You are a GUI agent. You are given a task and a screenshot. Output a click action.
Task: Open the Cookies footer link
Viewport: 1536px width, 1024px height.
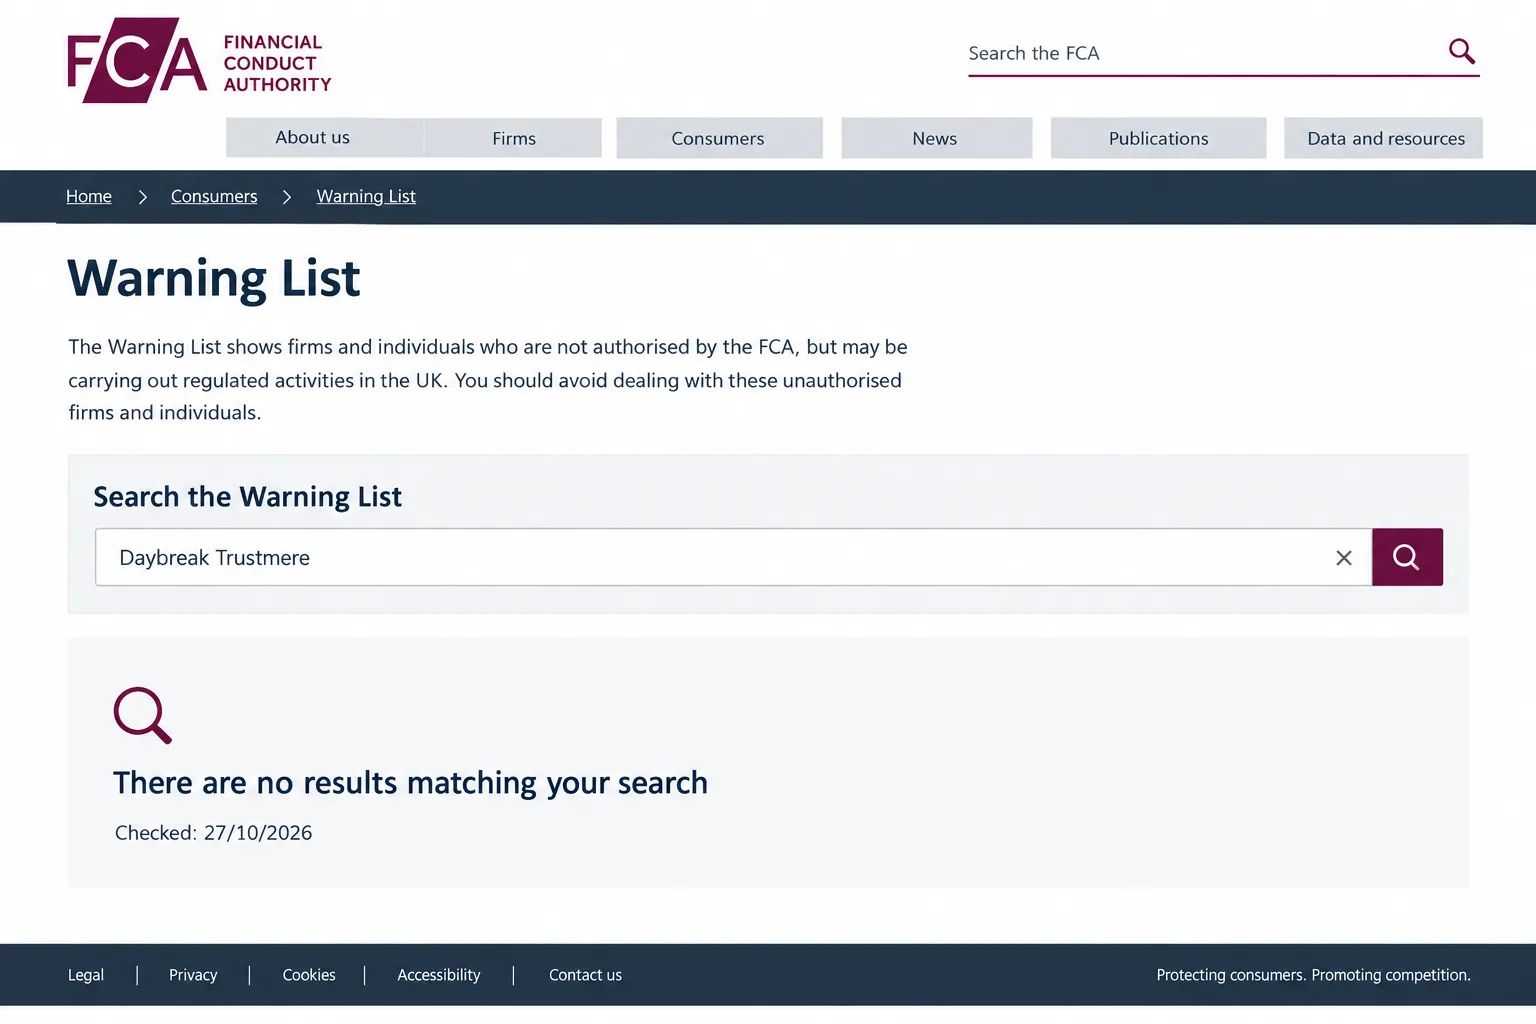pyautogui.click(x=309, y=975)
